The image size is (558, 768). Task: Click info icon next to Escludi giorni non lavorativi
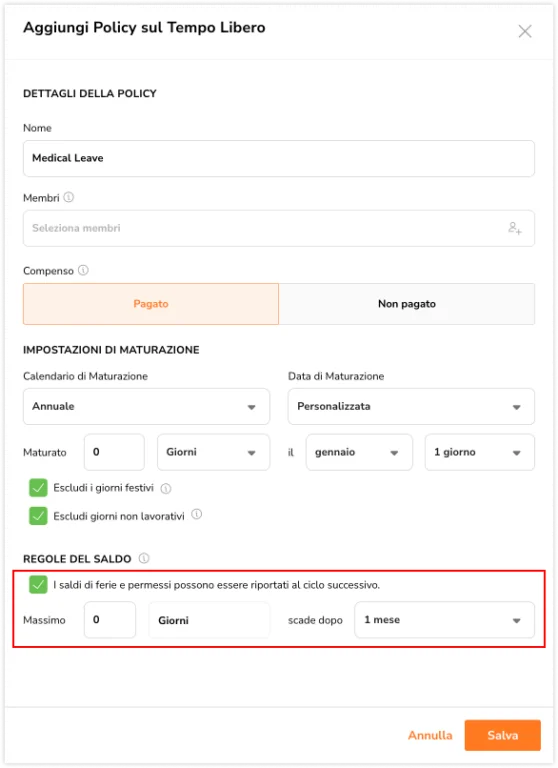click(196, 514)
